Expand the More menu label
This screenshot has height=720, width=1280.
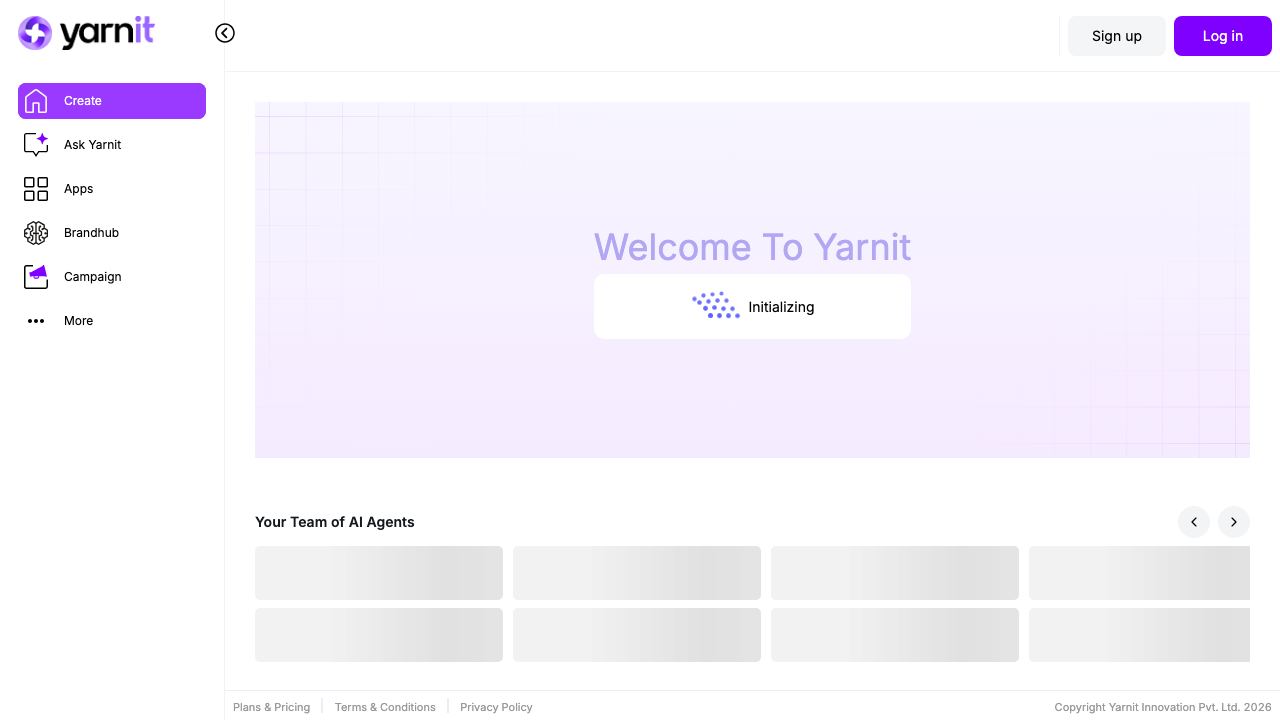point(78,321)
